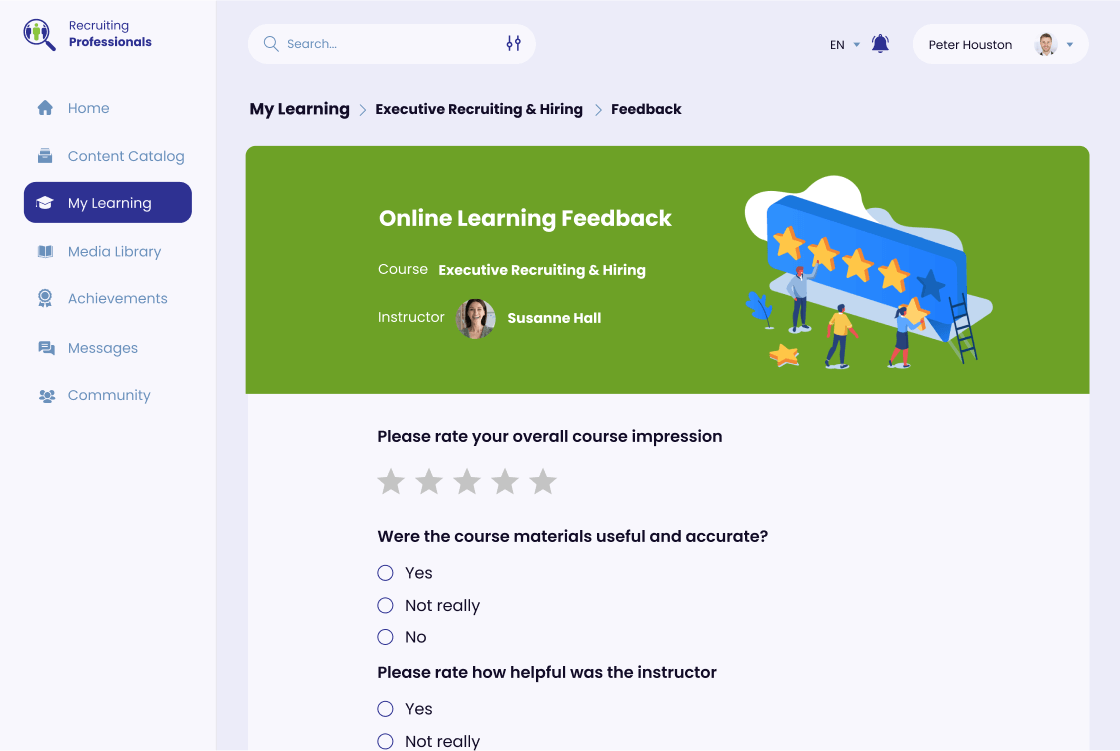Rate course with the fifth star
Screen dimensions: 1120x751
543,482
